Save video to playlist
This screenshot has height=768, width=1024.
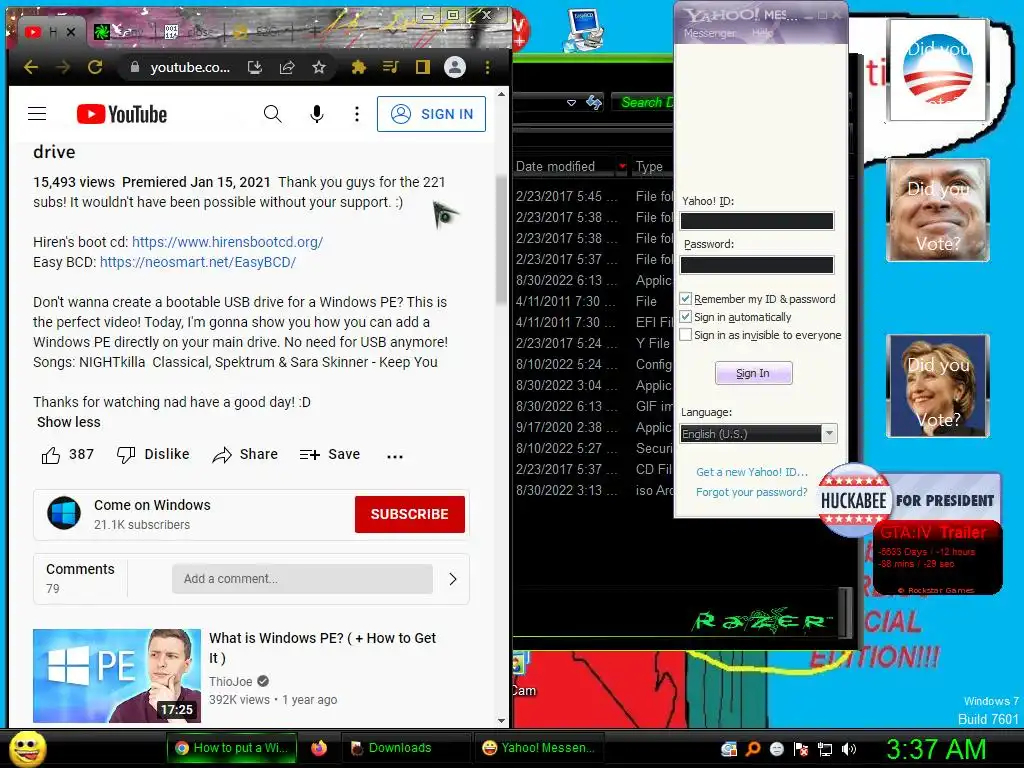pos(330,455)
